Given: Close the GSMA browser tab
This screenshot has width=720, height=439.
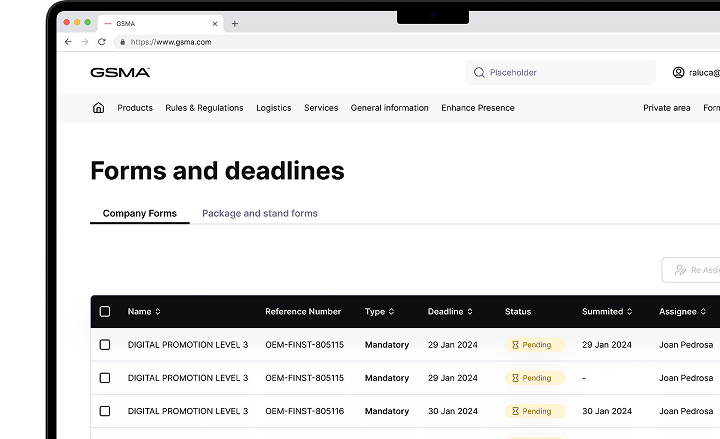Looking at the screenshot, I should pos(213,23).
